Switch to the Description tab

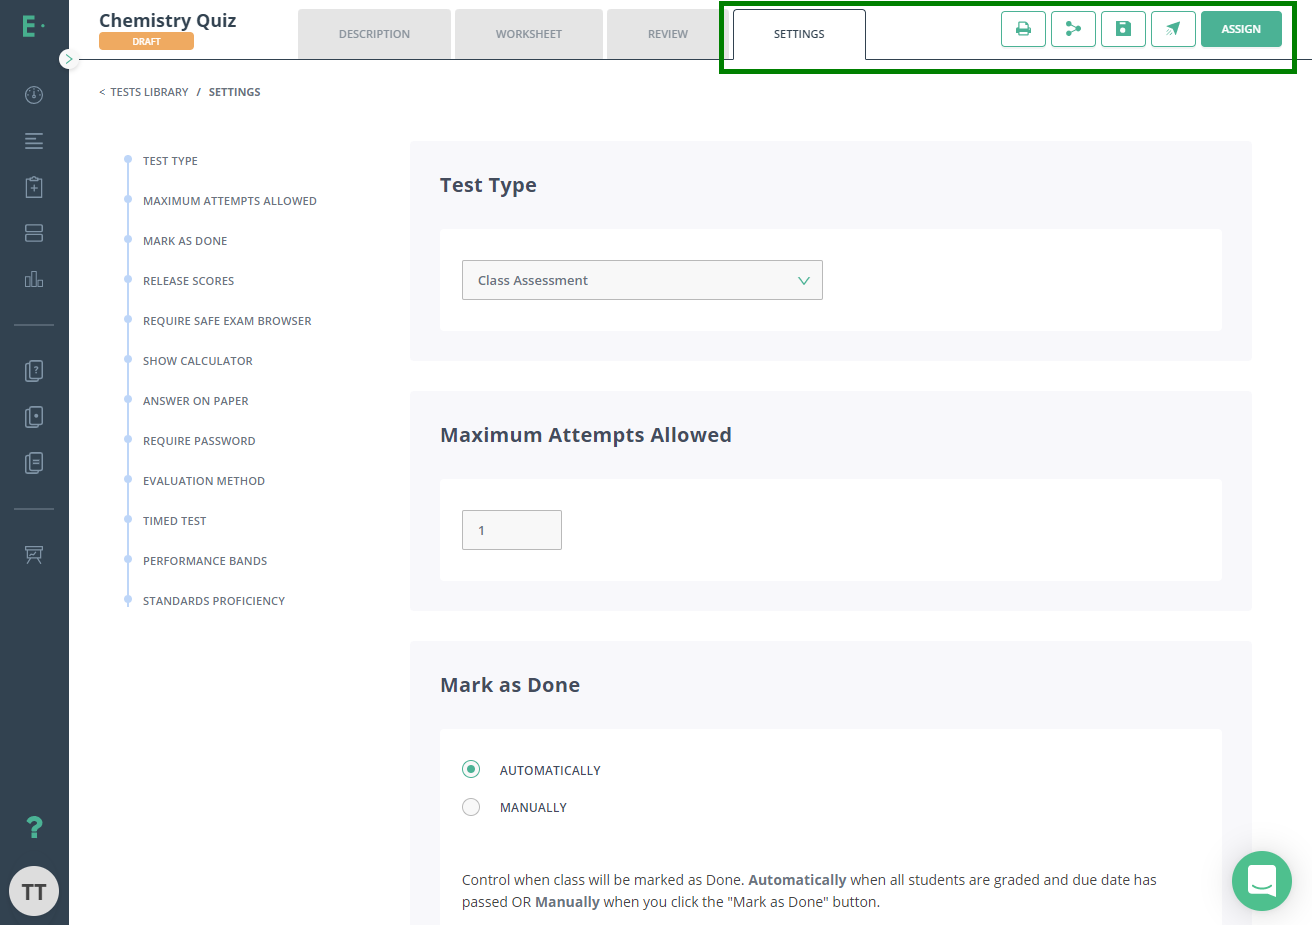pyautogui.click(x=374, y=33)
